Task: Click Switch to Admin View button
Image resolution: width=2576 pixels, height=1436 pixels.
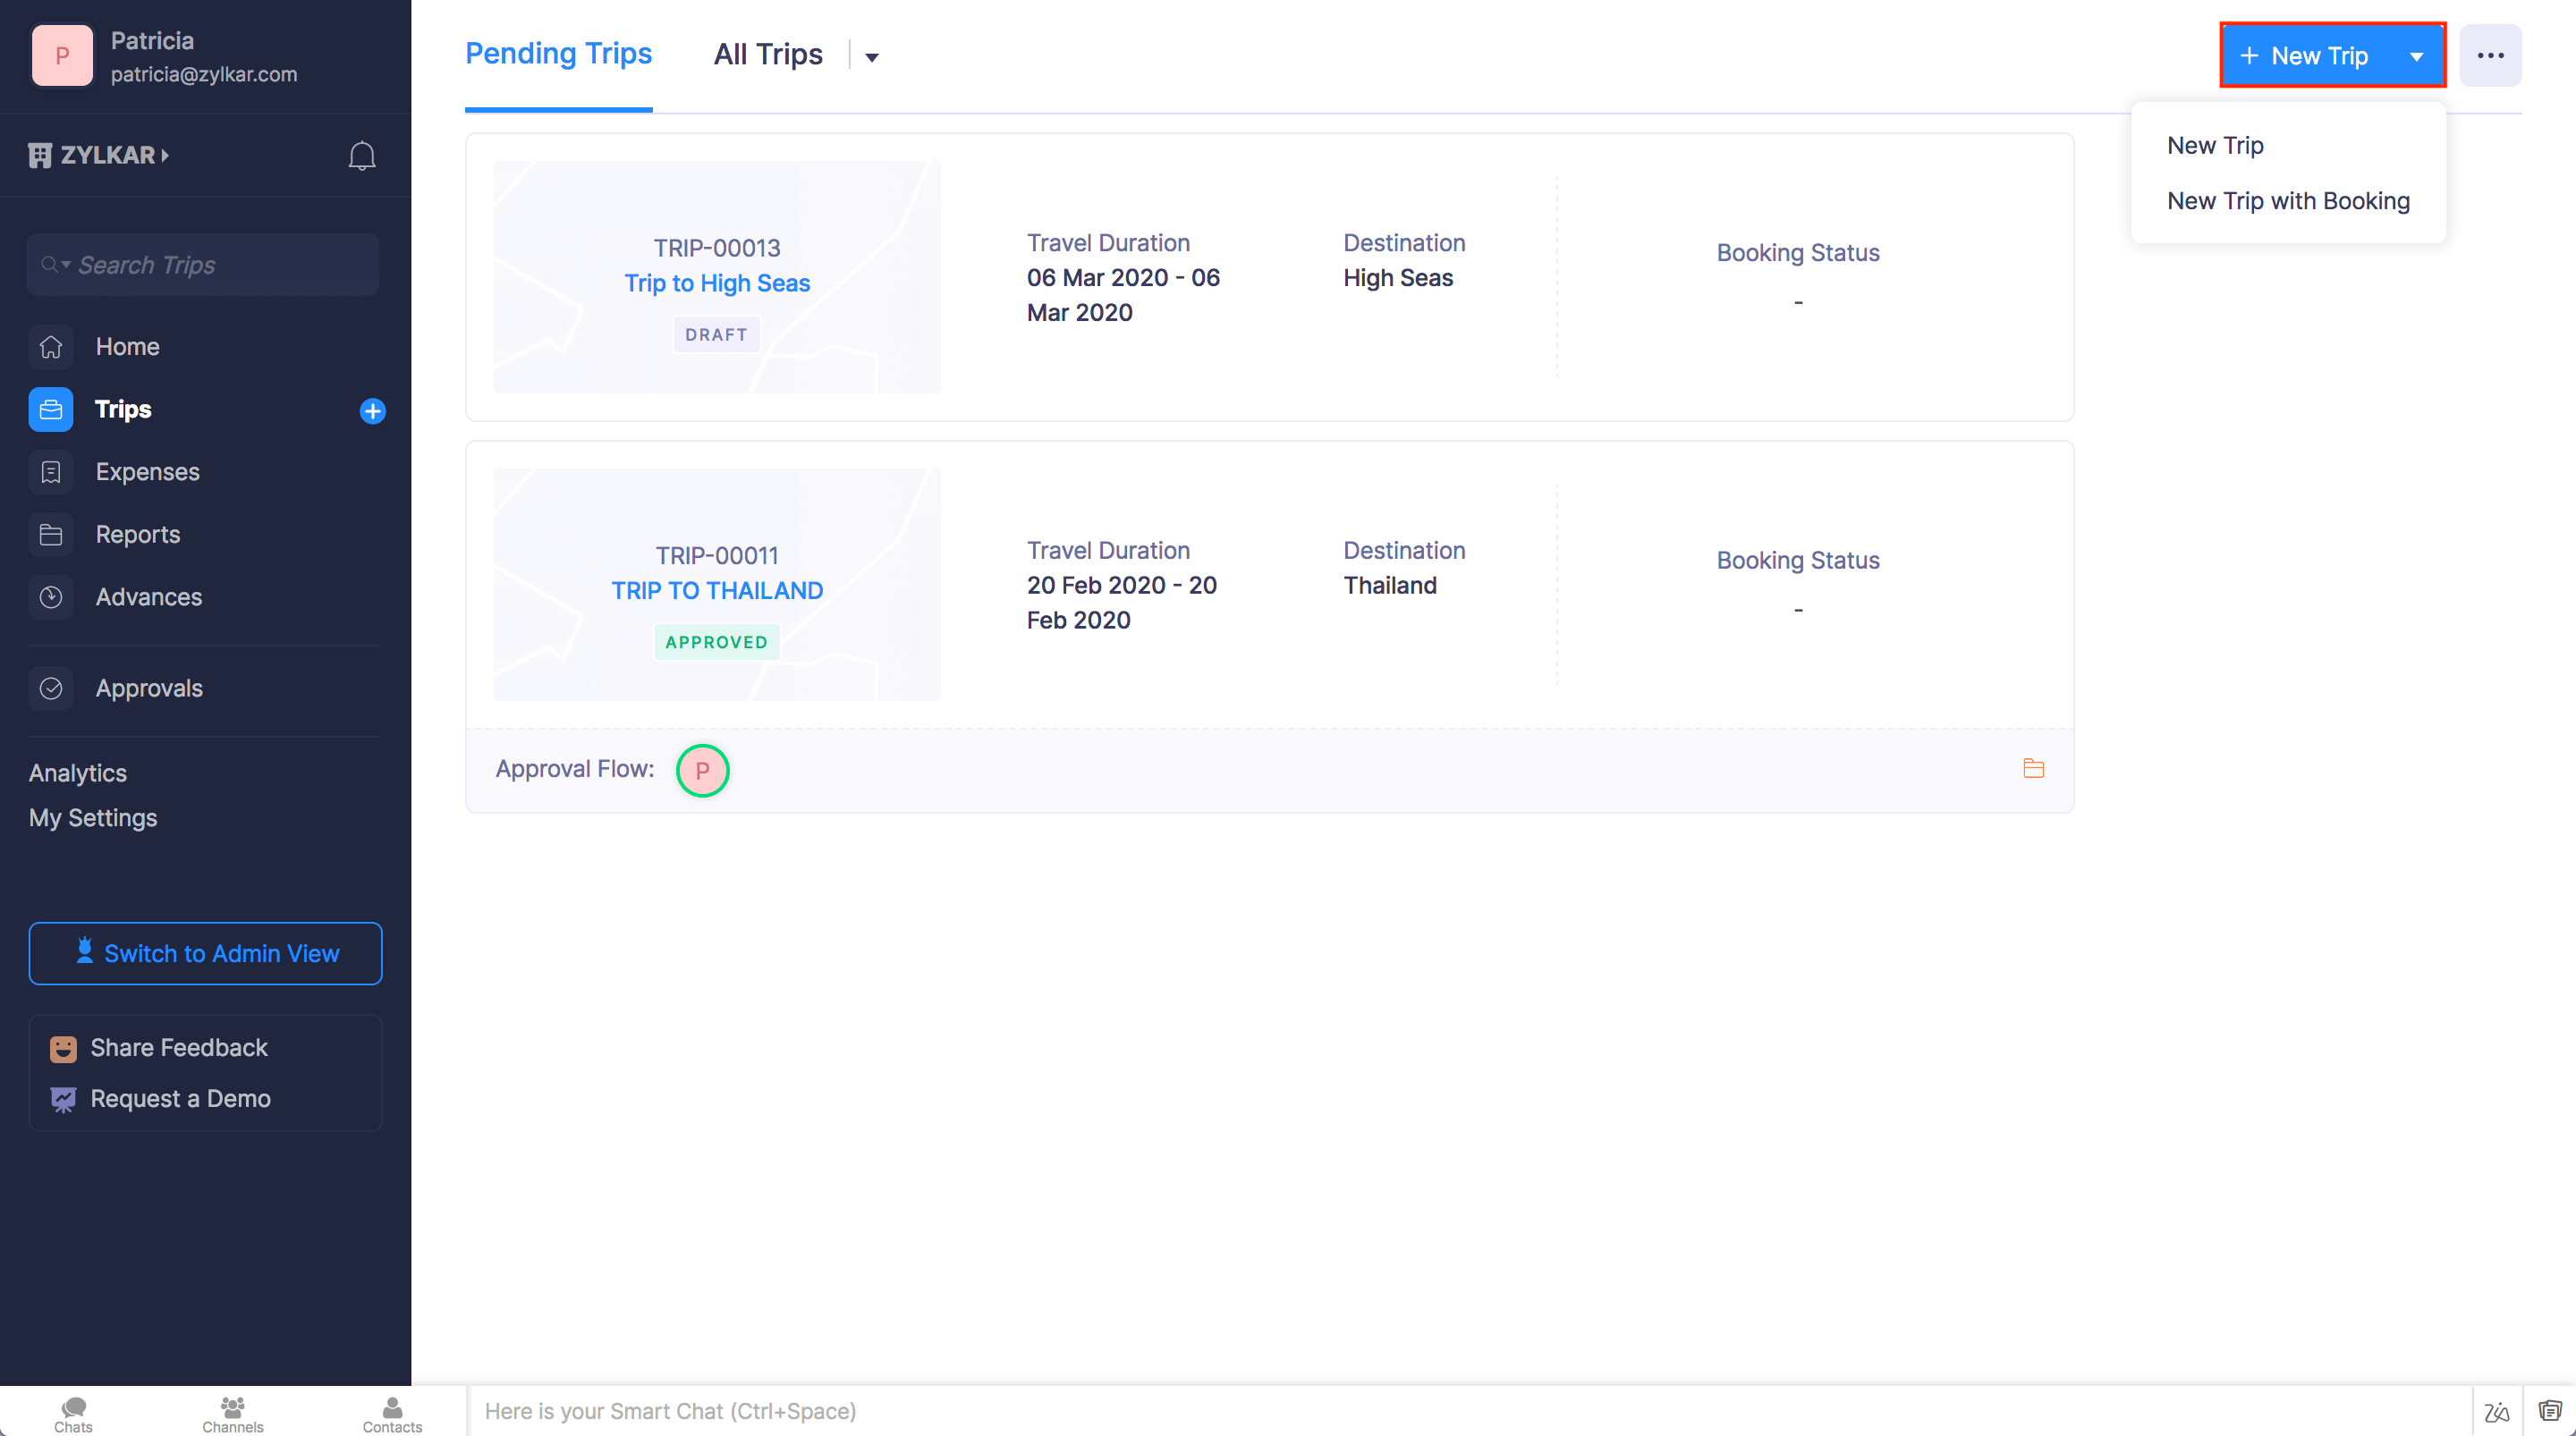Action: pos(205,953)
